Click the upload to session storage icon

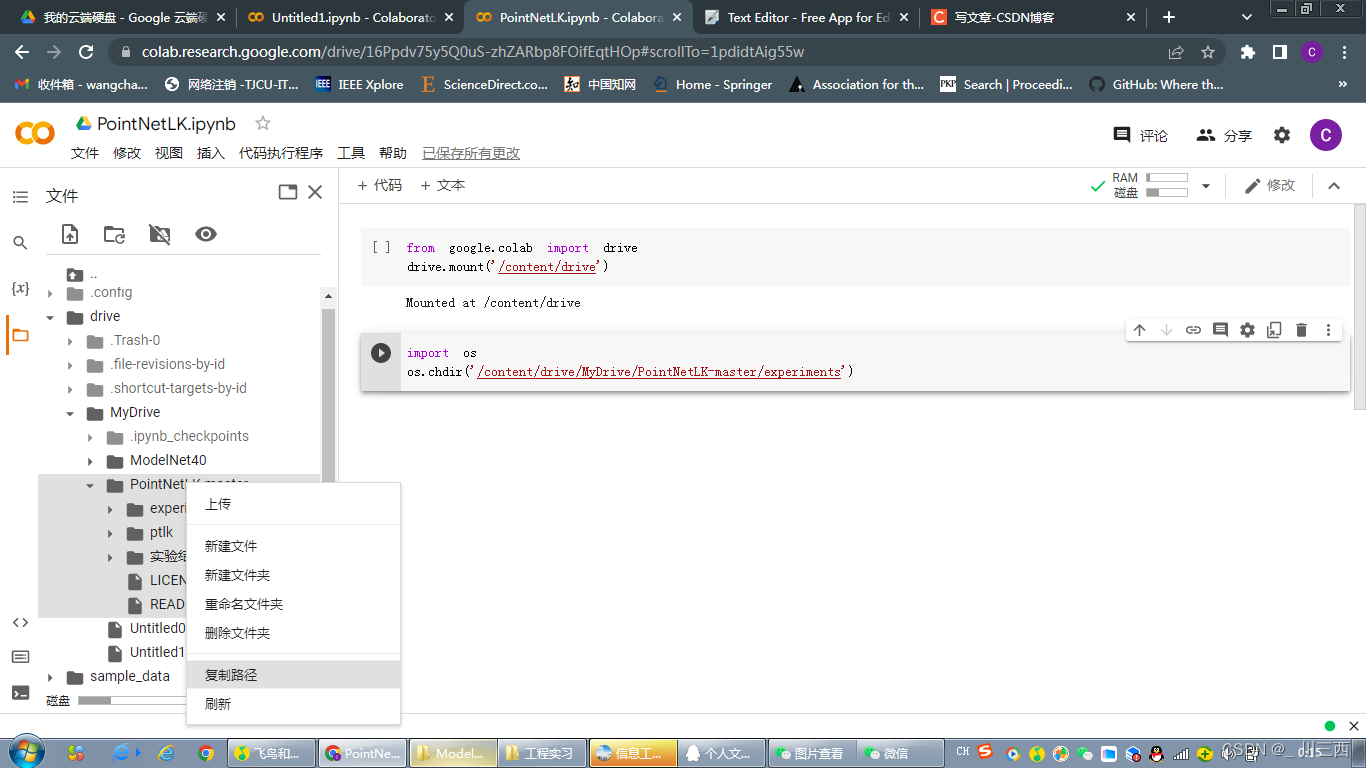[70, 234]
